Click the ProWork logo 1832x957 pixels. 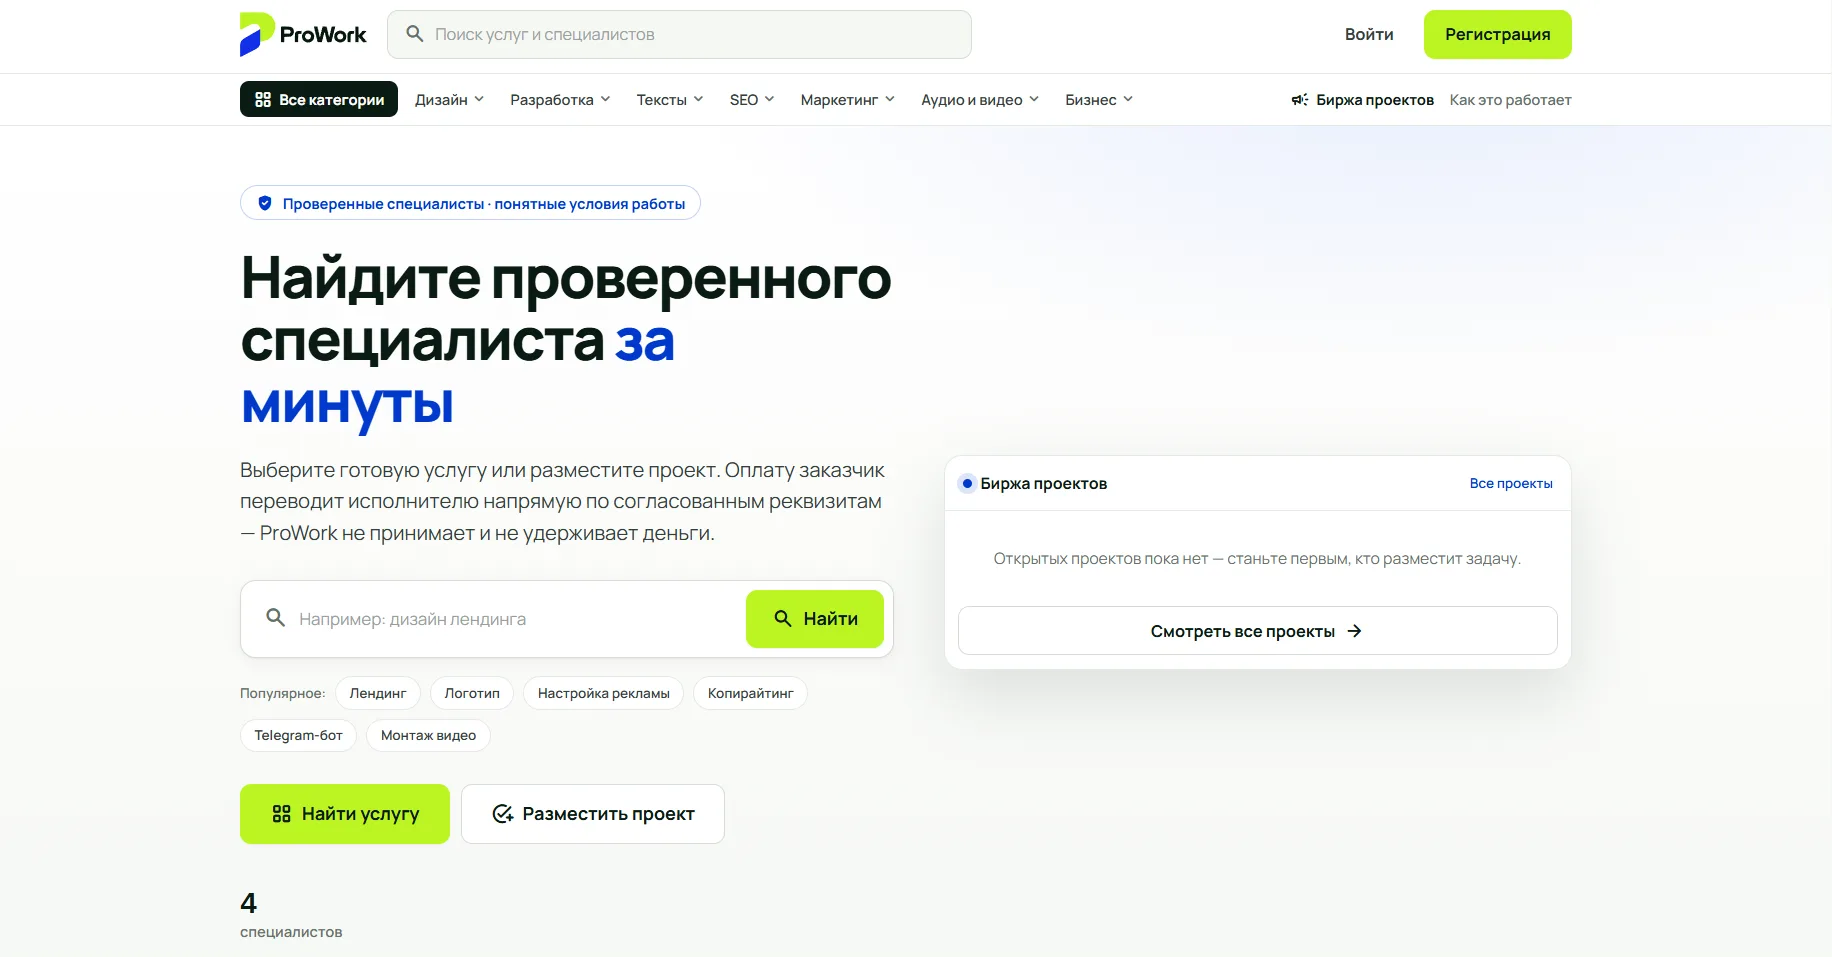(x=303, y=34)
